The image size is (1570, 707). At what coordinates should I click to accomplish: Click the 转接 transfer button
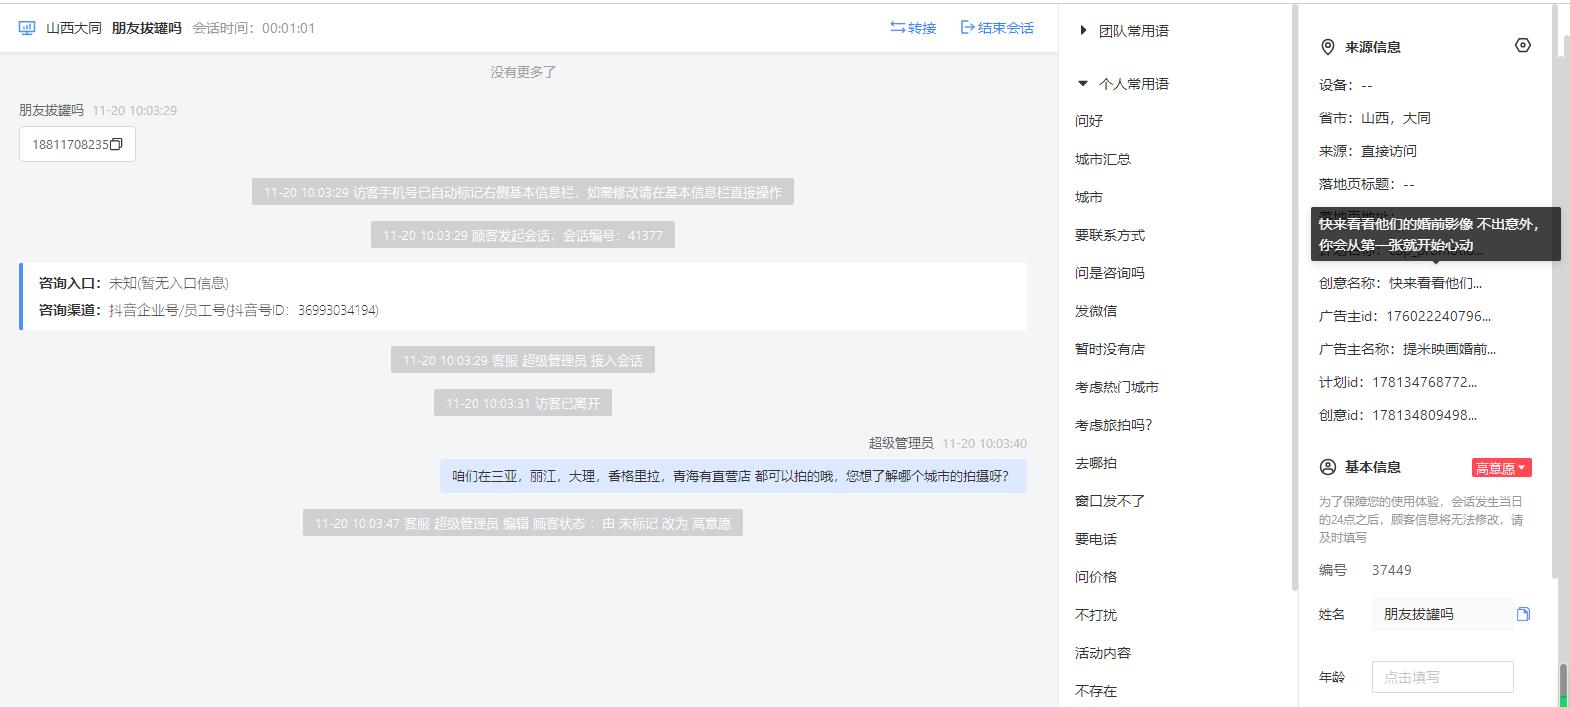click(x=913, y=28)
